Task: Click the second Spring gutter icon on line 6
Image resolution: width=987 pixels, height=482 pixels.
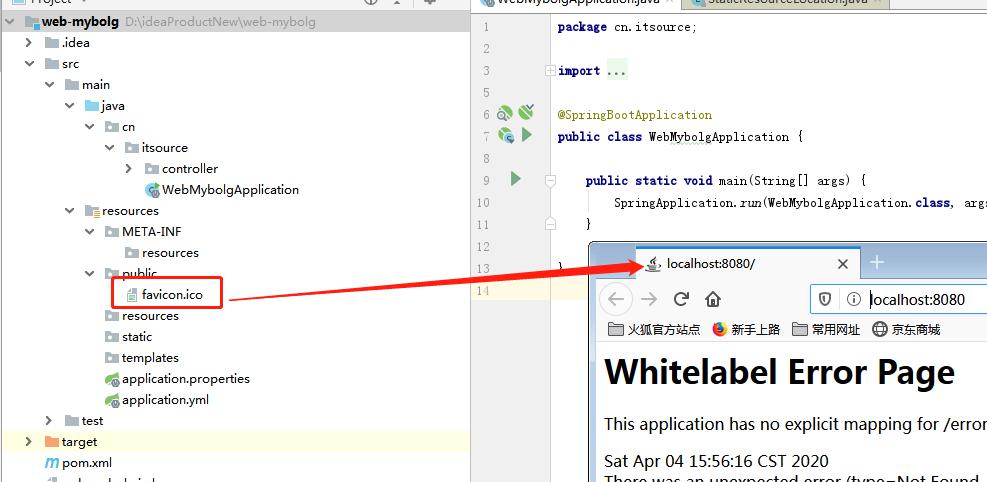Action: point(526,112)
